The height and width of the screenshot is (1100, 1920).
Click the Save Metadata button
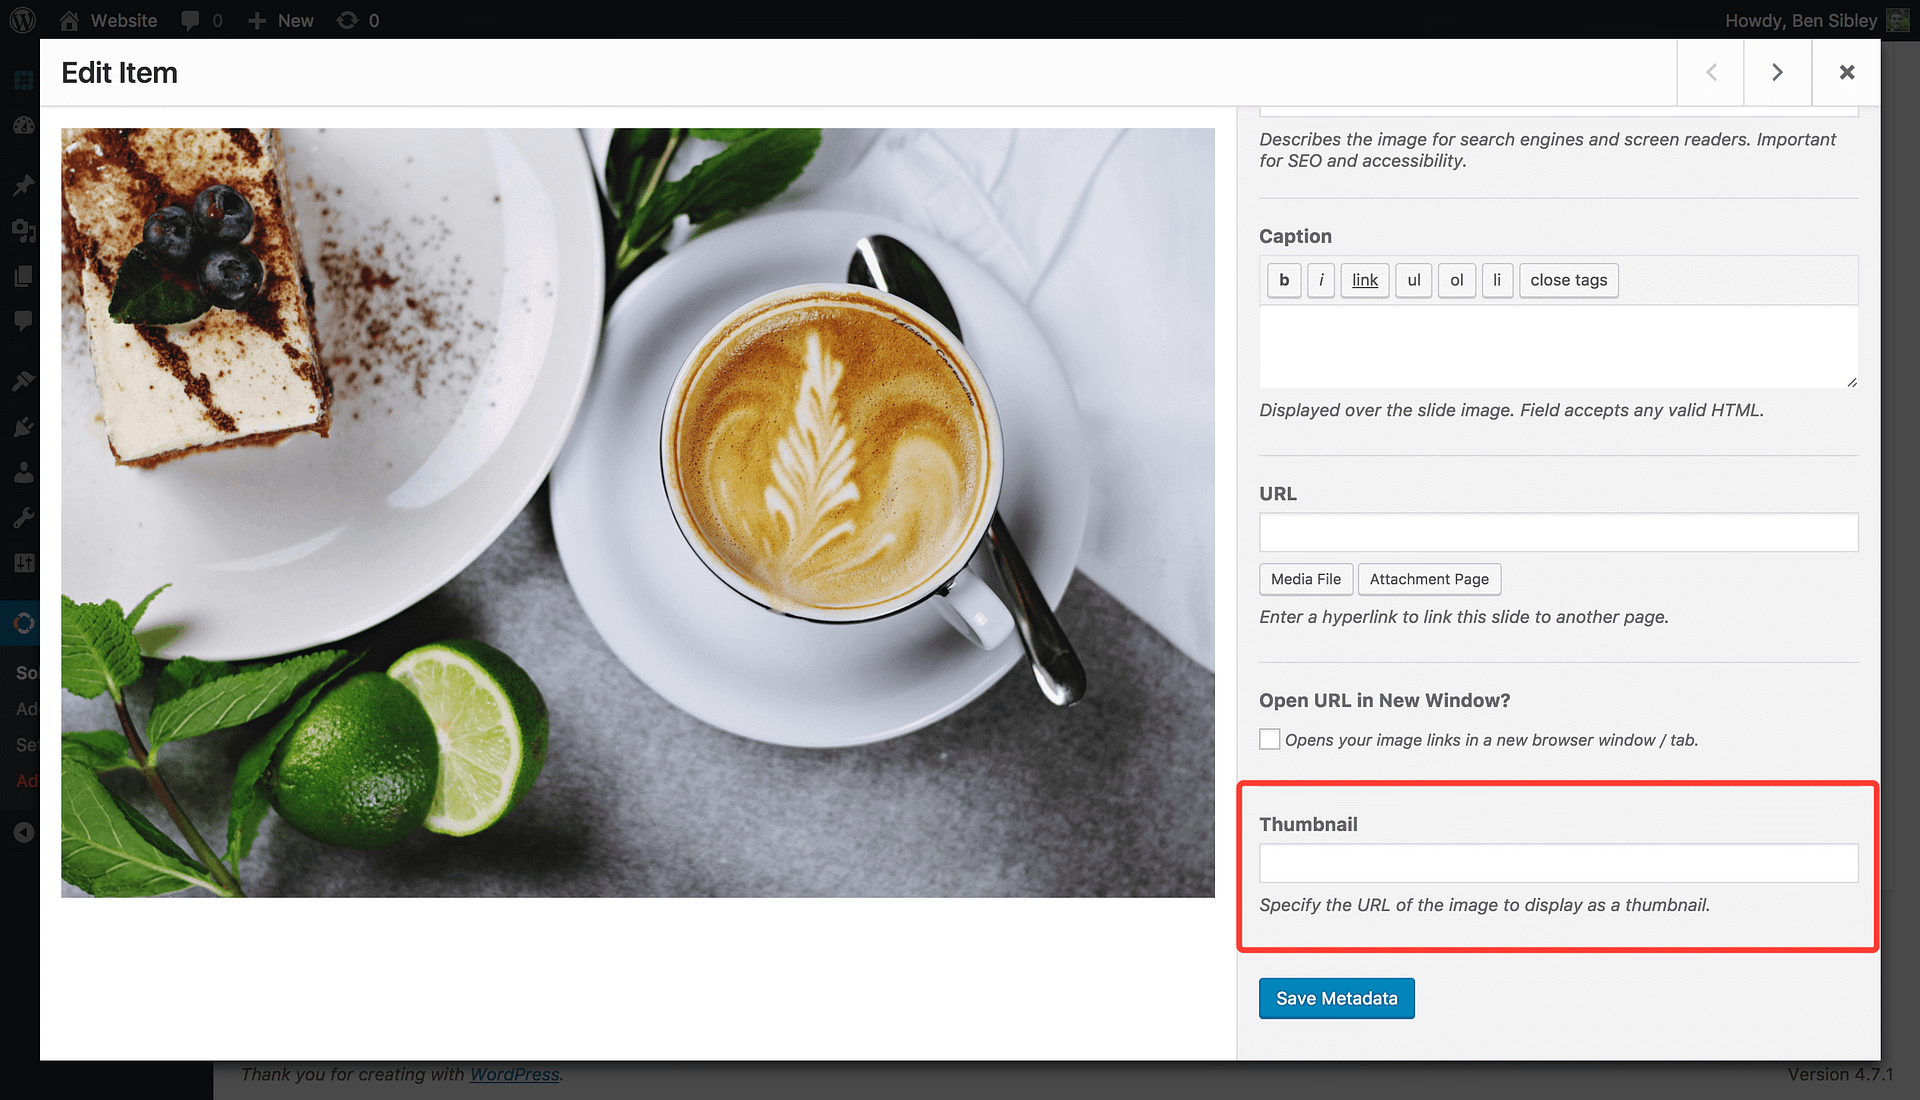pos(1336,998)
